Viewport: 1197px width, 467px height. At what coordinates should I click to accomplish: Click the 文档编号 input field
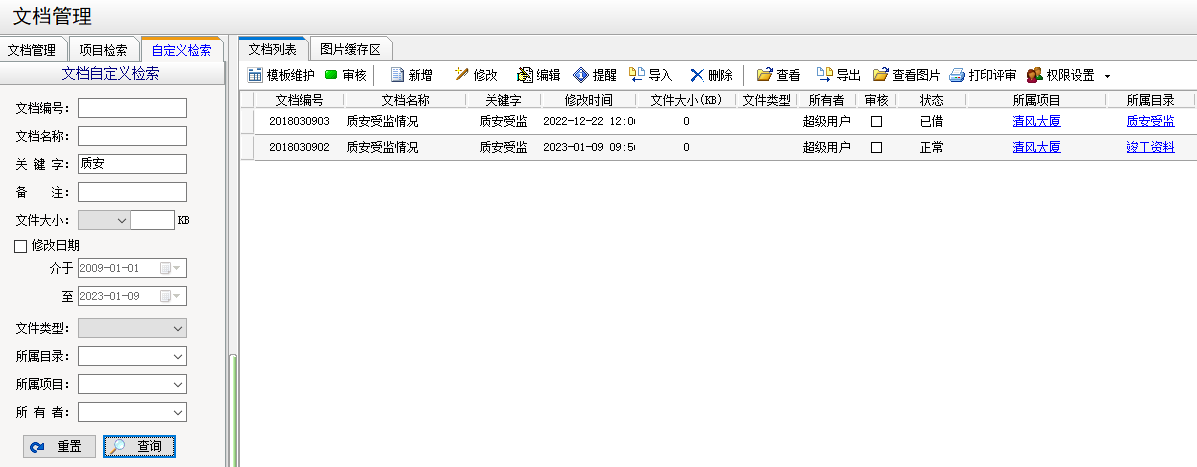tap(132, 108)
